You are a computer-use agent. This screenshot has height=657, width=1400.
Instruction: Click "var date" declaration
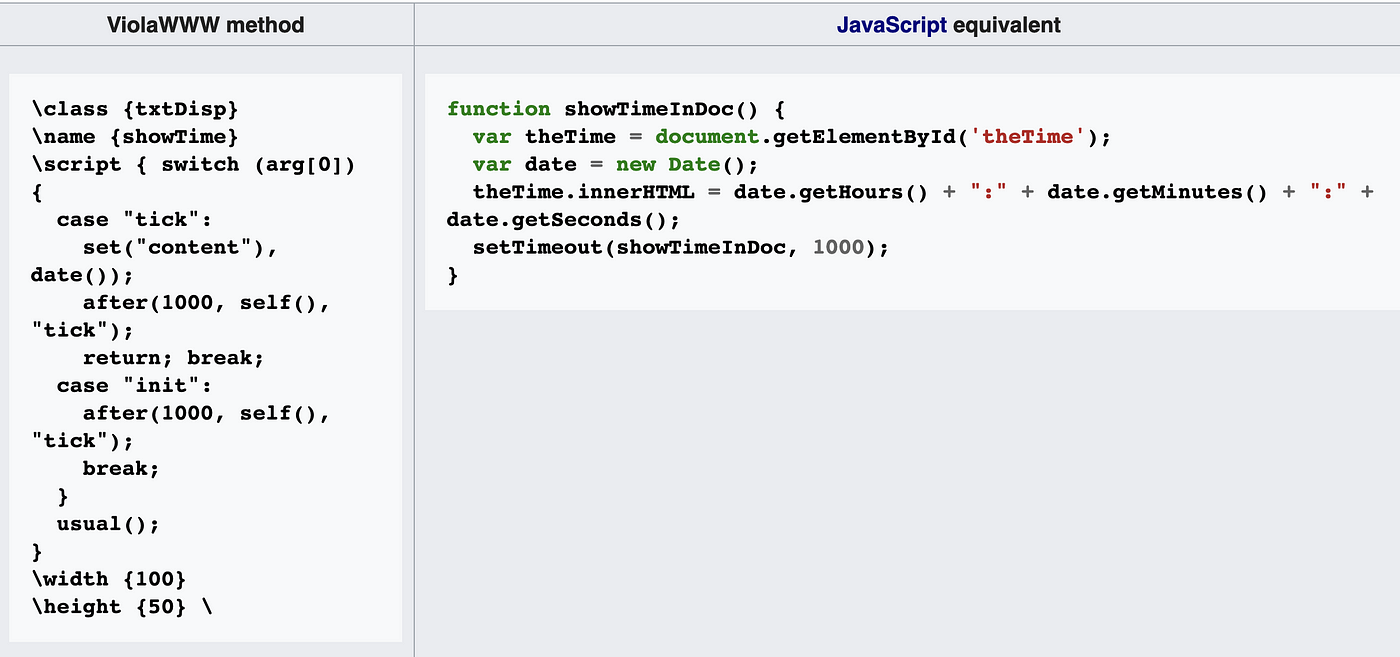(525, 164)
